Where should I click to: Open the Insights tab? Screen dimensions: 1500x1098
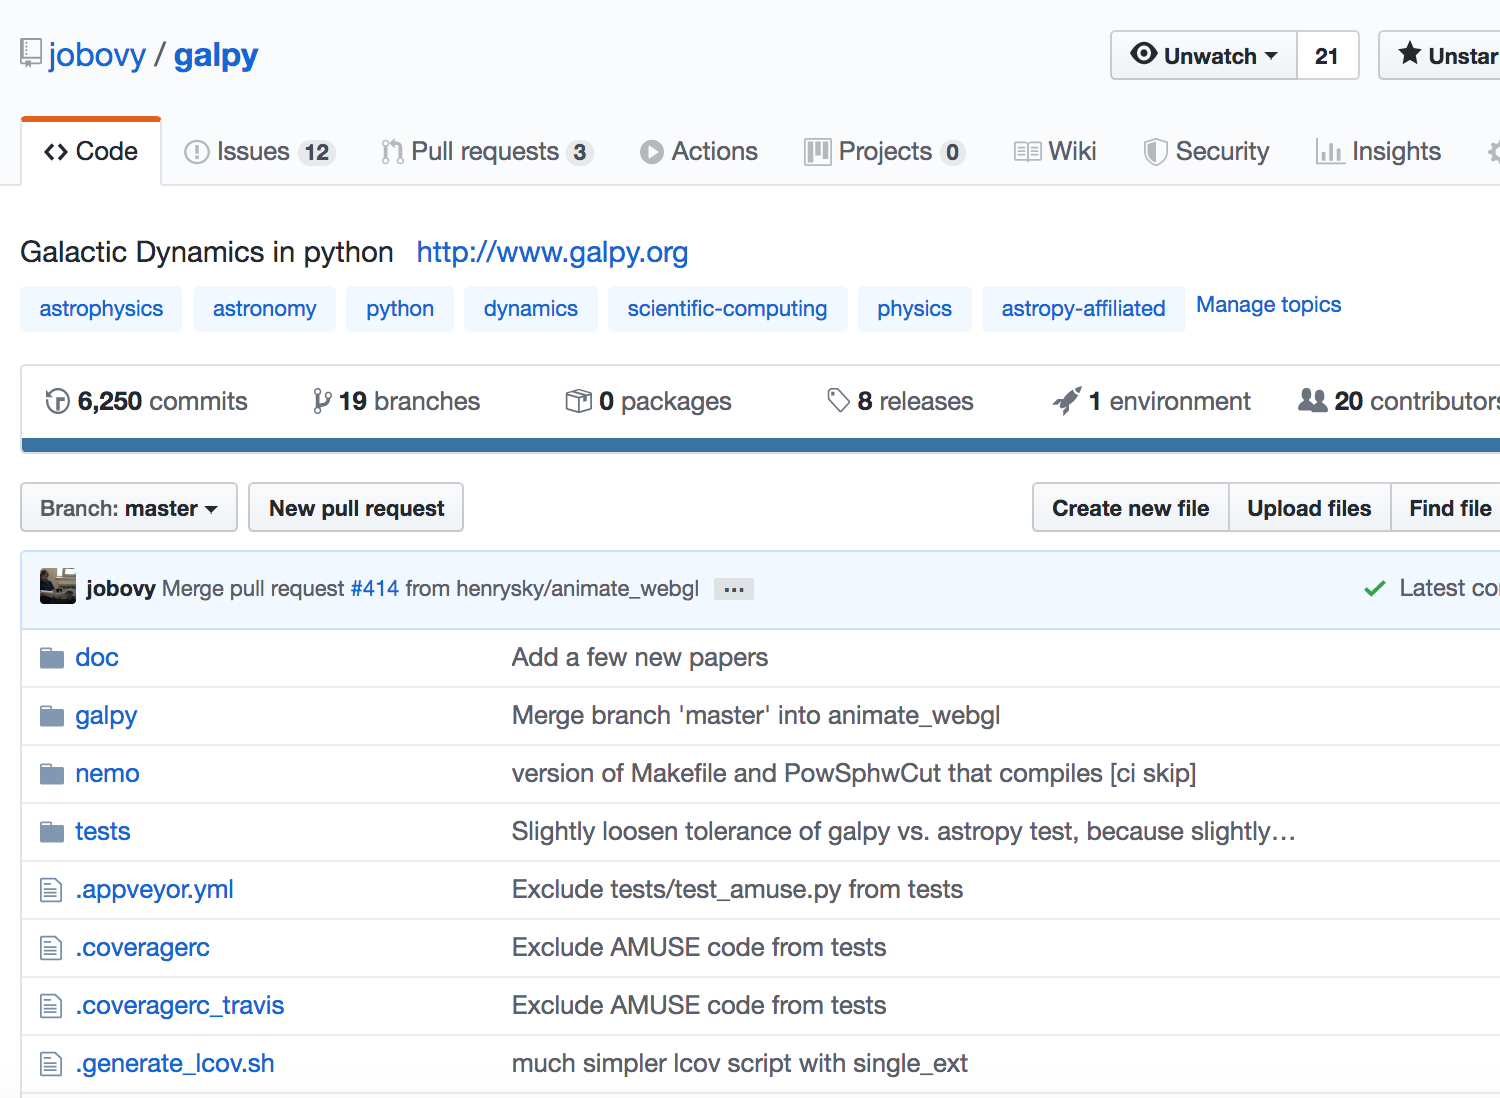[1378, 152]
